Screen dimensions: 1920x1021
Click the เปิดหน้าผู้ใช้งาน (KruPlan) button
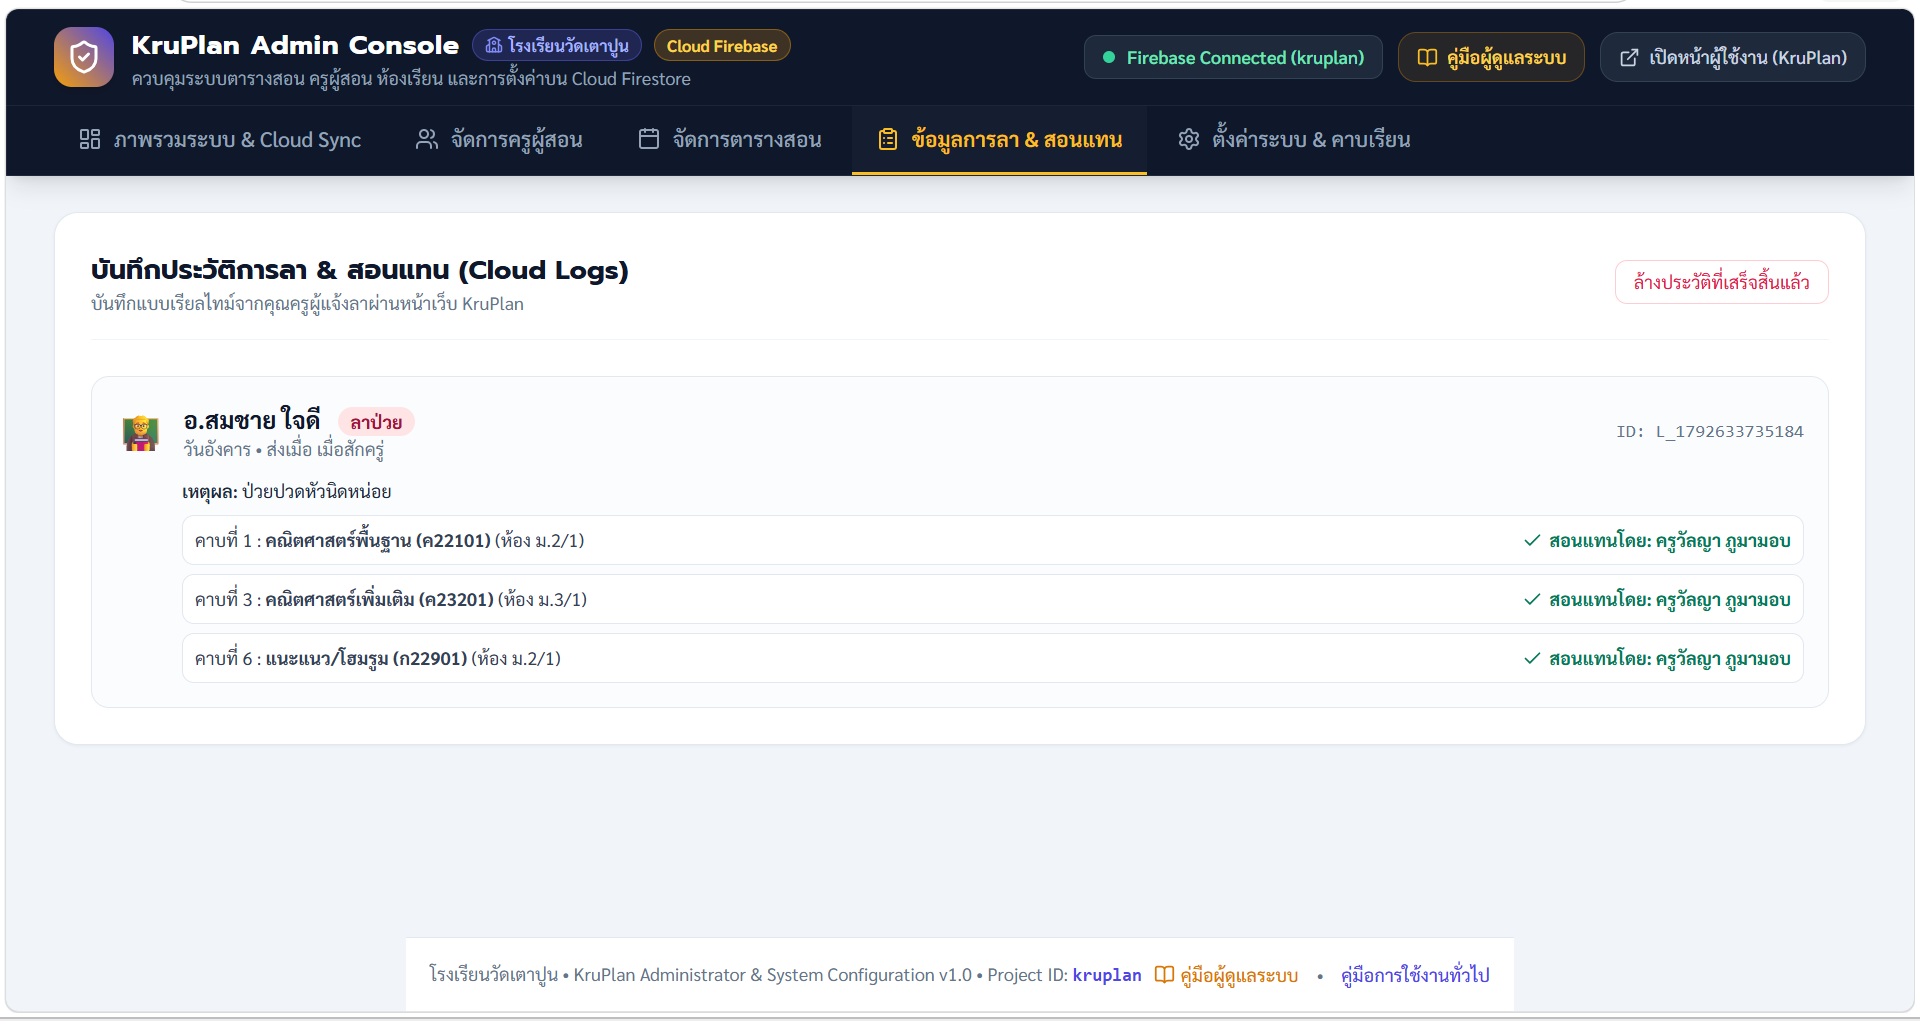[1732, 57]
